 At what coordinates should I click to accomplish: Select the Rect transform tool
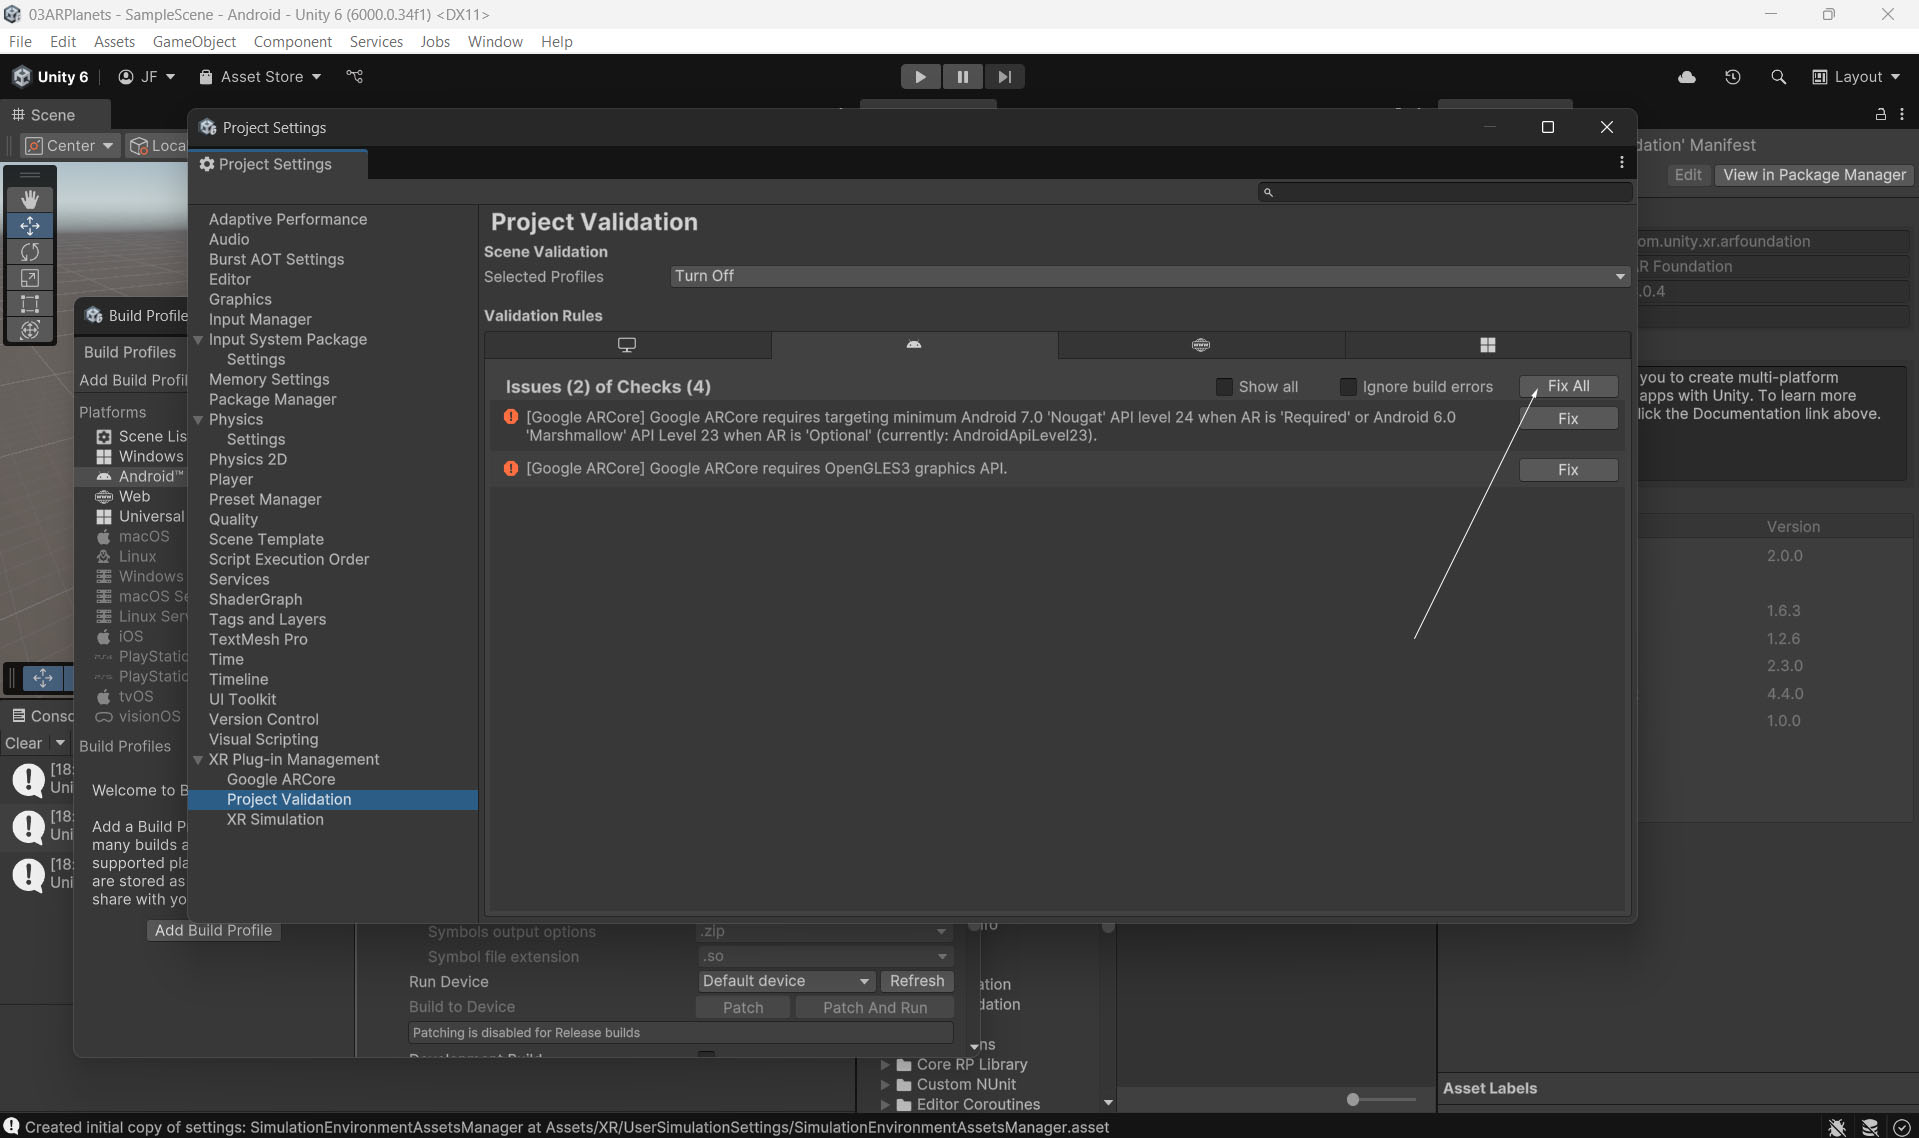click(30, 304)
